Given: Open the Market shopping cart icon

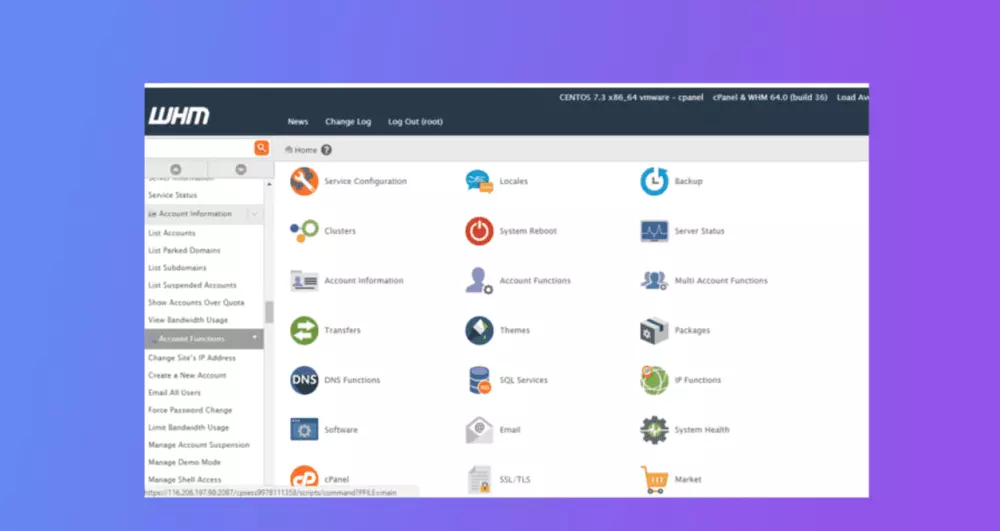Looking at the screenshot, I should (654, 479).
